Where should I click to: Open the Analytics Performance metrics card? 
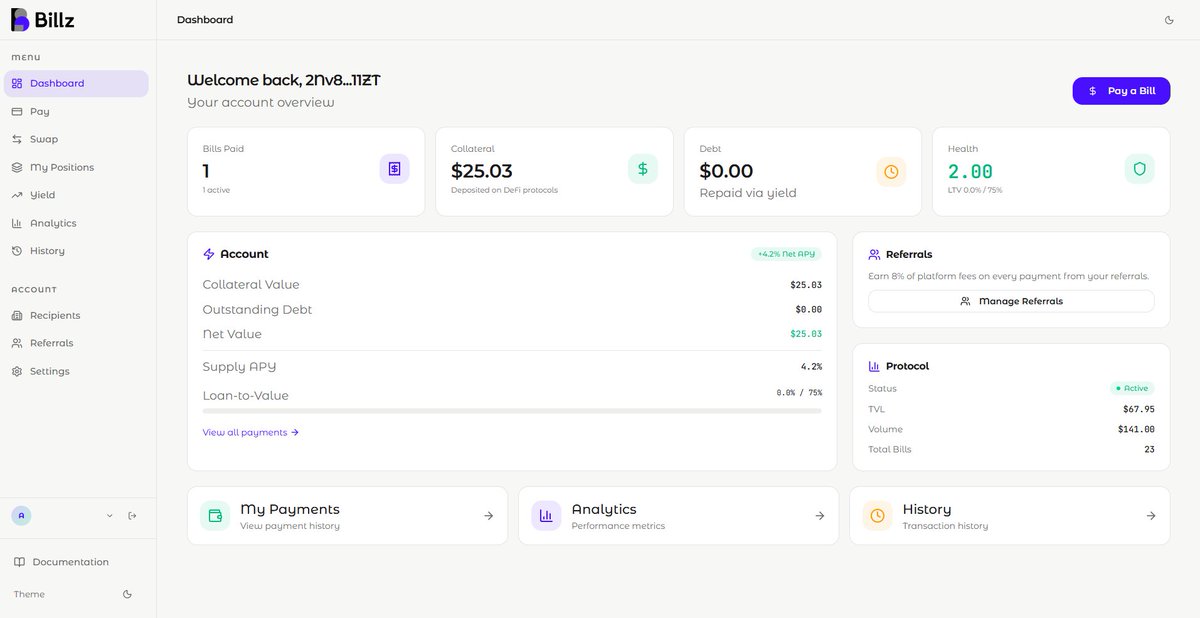[x=678, y=516]
